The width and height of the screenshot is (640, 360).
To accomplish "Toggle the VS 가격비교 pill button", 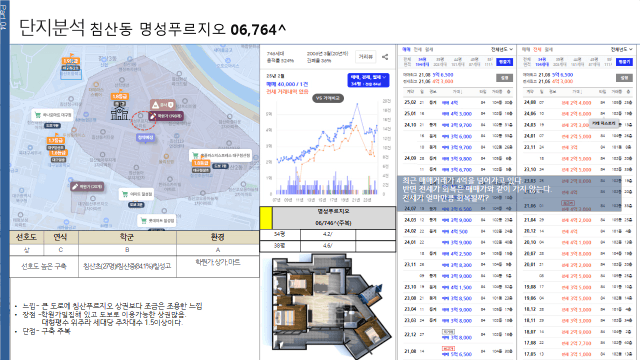I will pyautogui.click(x=328, y=98).
